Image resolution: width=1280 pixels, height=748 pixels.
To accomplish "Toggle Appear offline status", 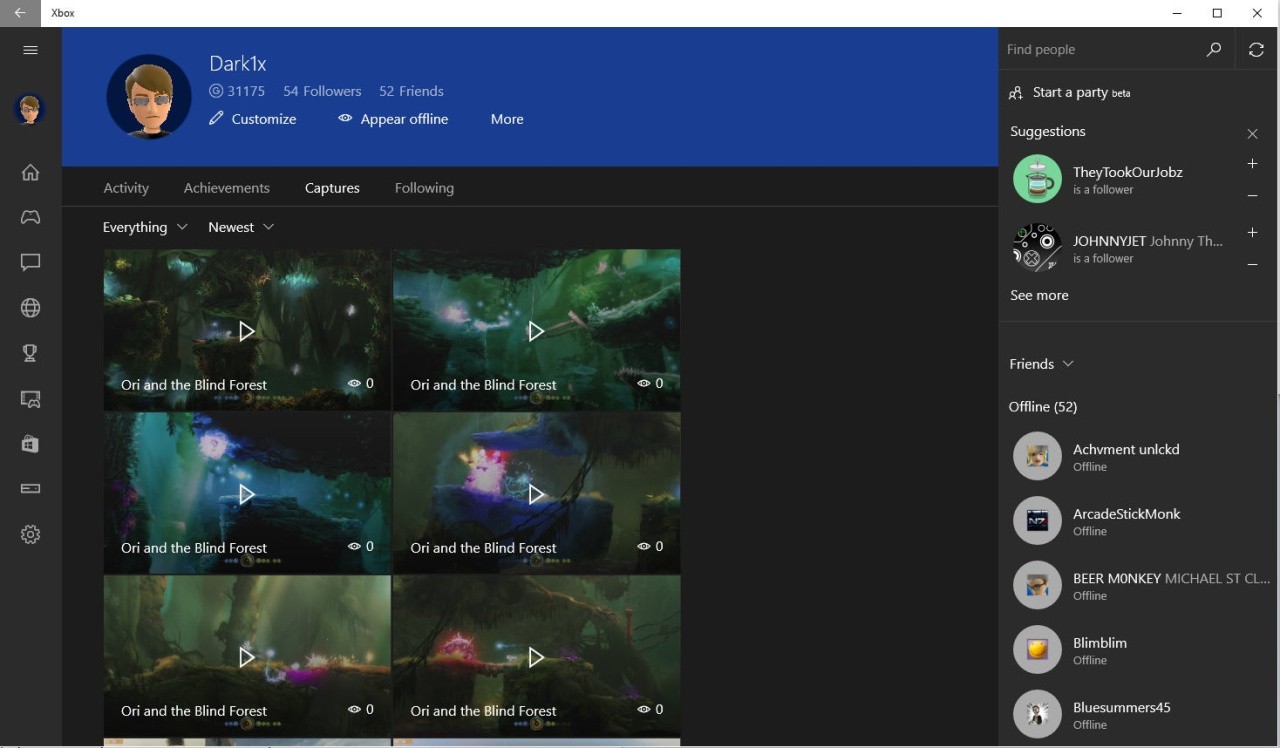I will pyautogui.click(x=393, y=119).
